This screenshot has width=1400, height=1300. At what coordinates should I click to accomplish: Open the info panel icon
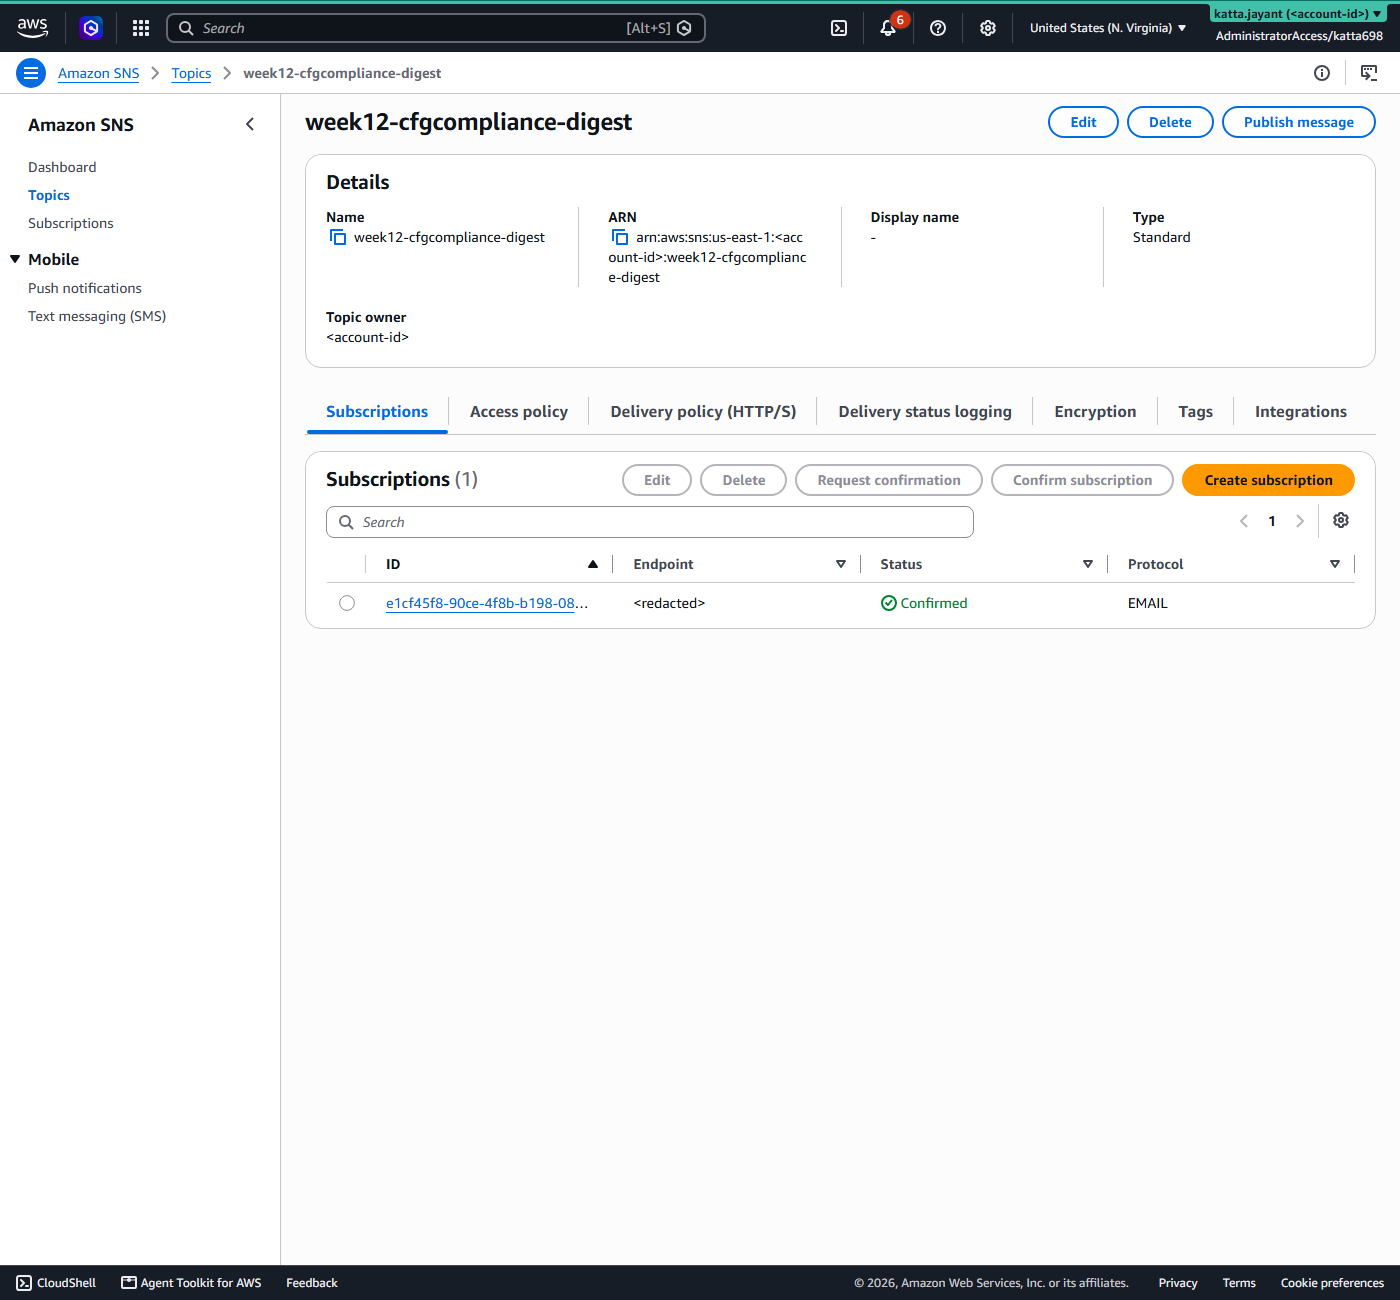coord(1322,73)
